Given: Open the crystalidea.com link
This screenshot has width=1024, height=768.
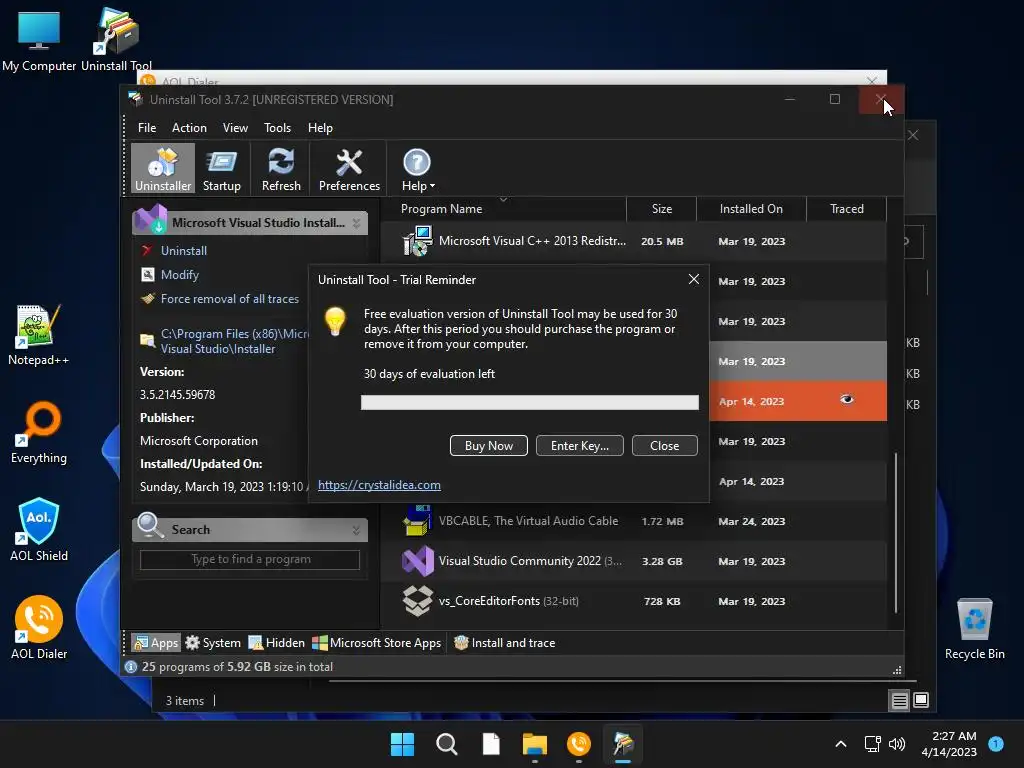Looking at the screenshot, I should (x=379, y=485).
